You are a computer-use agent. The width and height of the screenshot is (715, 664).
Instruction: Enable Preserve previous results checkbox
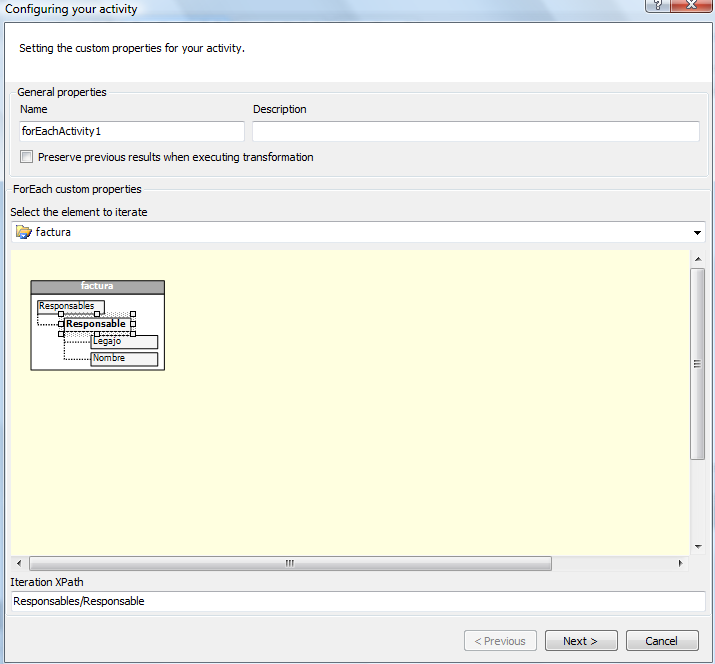(x=26, y=157)
